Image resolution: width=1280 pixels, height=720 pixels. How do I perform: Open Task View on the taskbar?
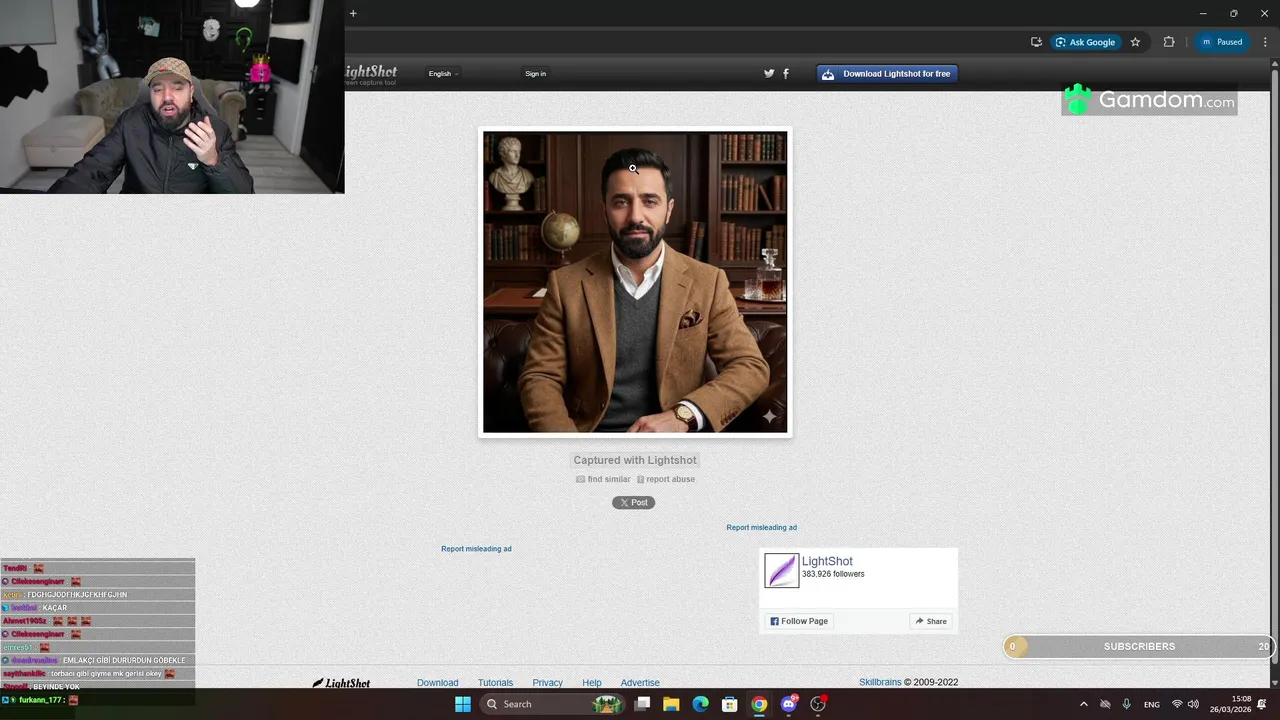[x=642, y=704]
